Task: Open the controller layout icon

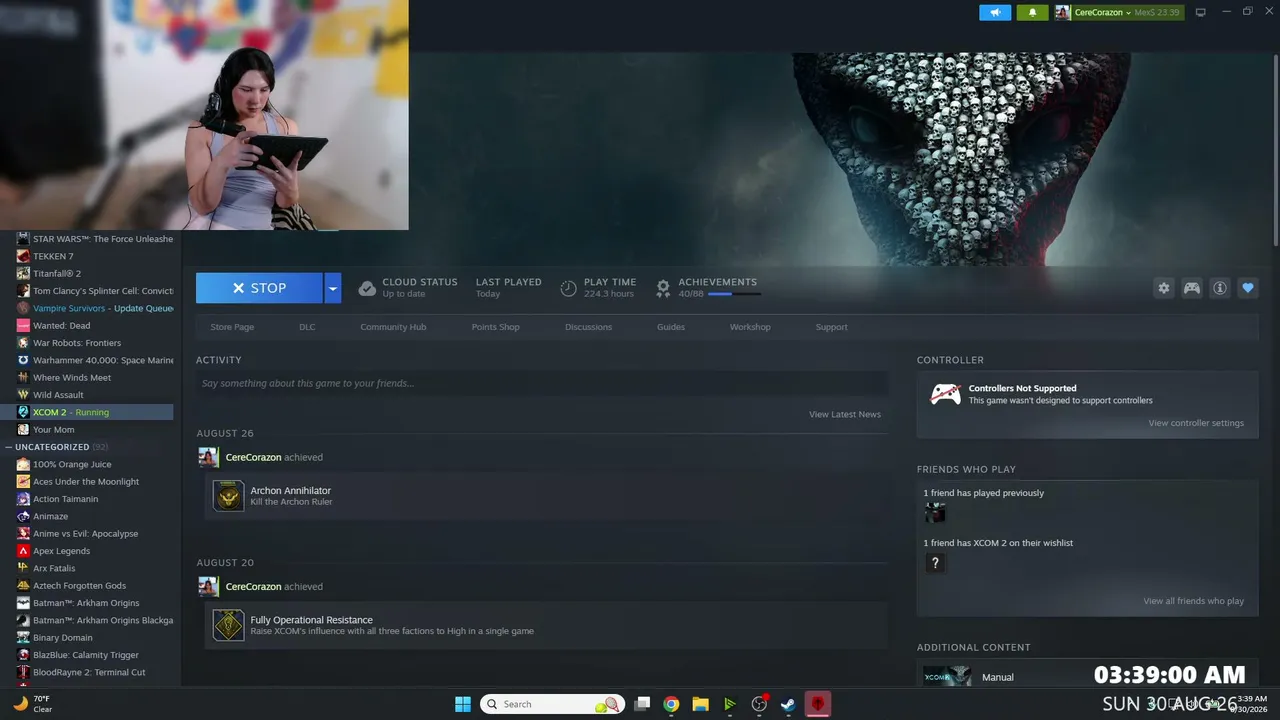Action: pos(1192,288)
